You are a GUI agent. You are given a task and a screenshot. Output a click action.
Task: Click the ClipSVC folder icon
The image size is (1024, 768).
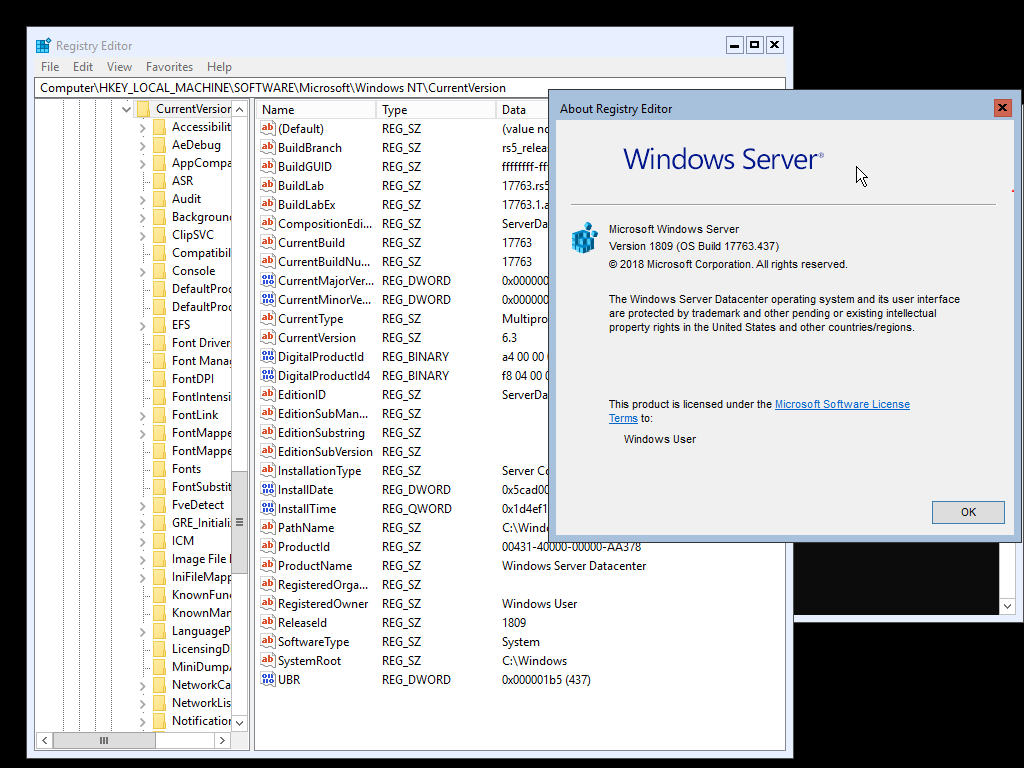click(159, 235)
